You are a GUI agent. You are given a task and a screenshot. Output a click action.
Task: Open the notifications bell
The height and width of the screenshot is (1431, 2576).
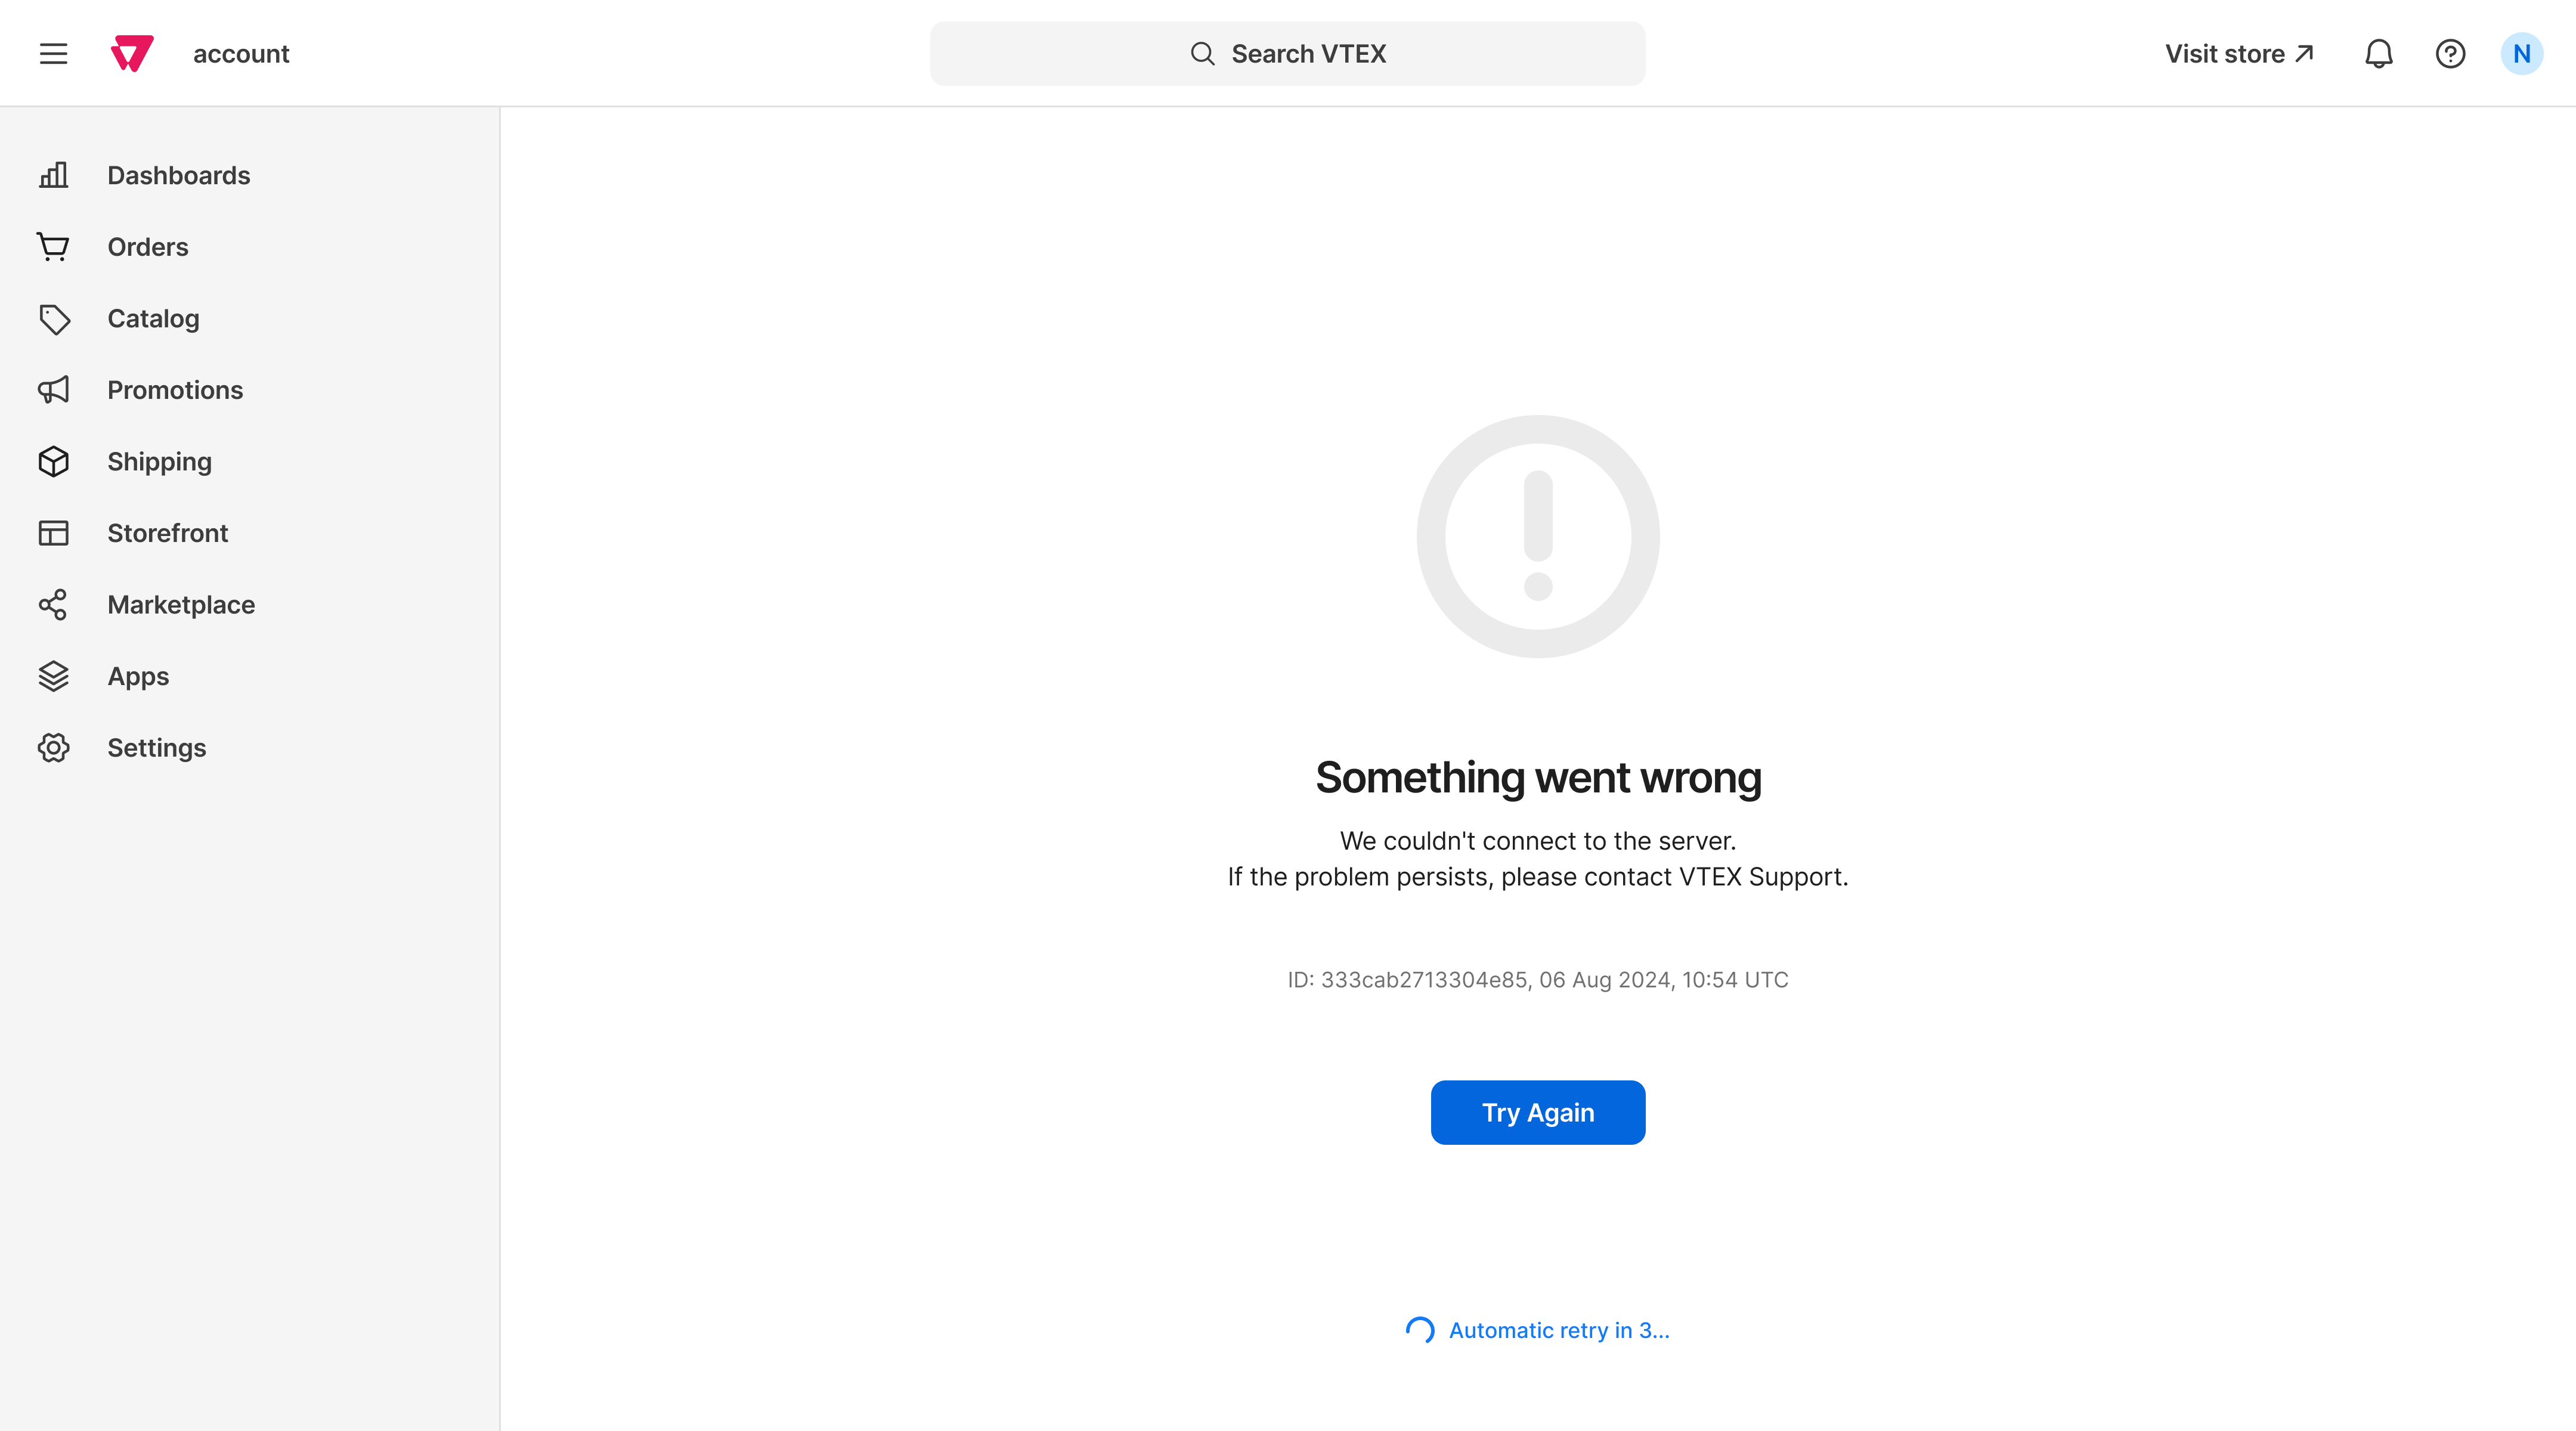[x=2379, y=53]
